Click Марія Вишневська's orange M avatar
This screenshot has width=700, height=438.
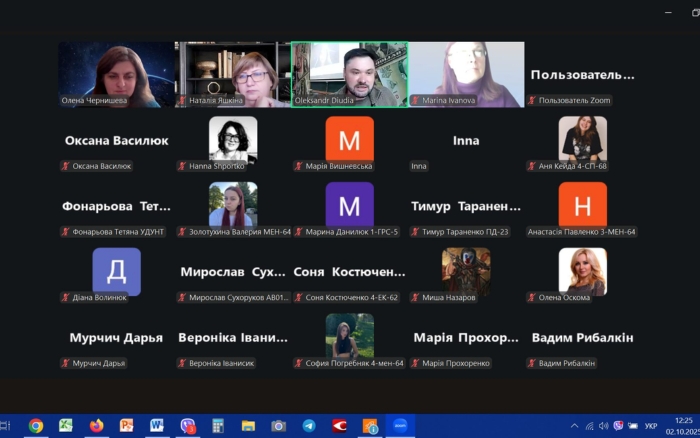[x=349, y=138]
